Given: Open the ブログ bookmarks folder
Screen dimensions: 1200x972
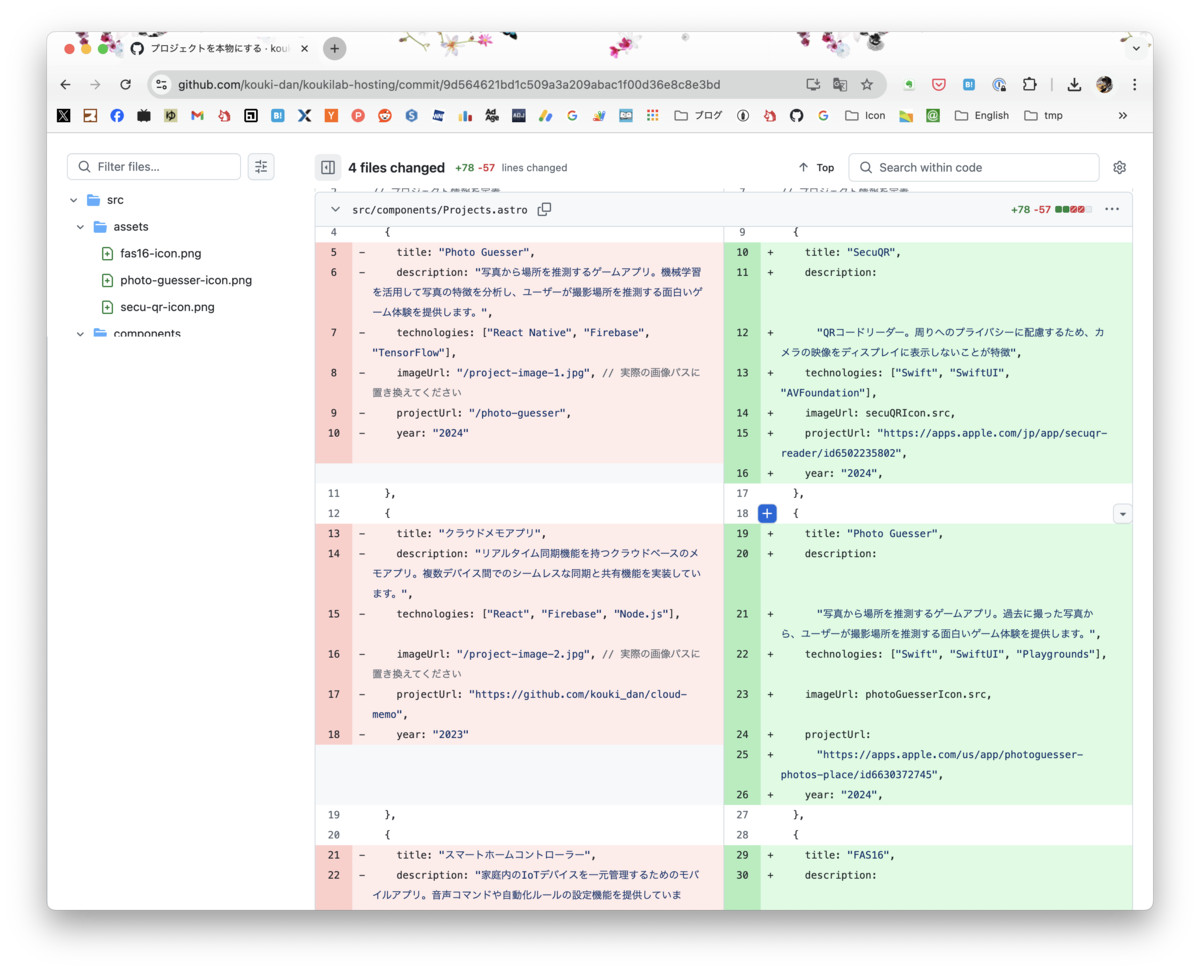Looking at the screenshot, I should click(698, 116).
